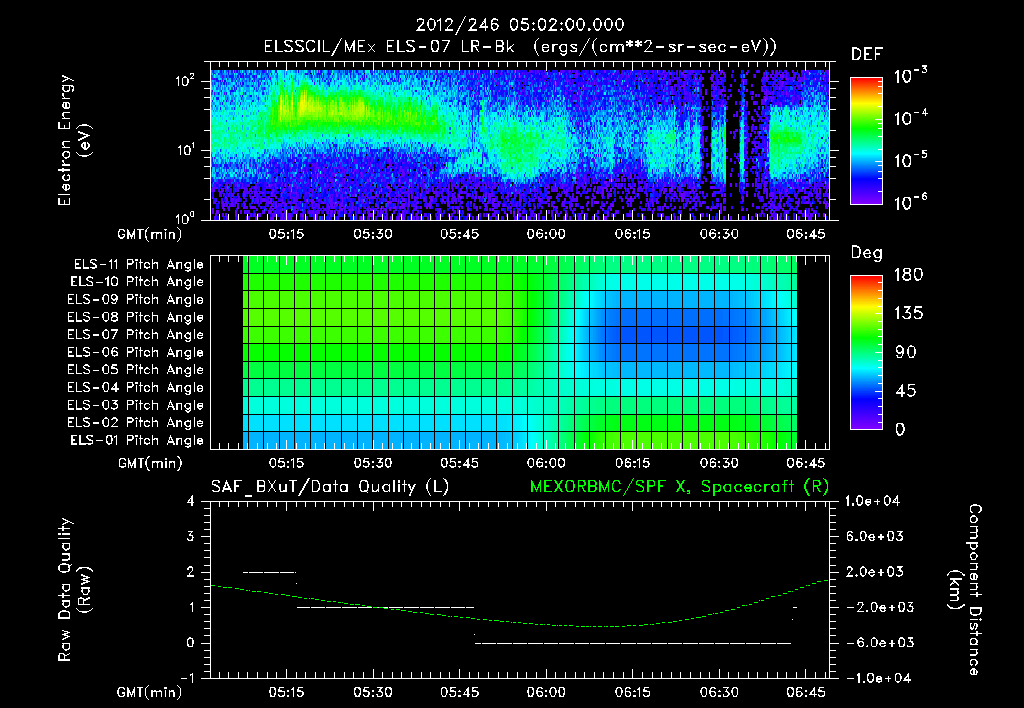Click the 180 value on Deg scale
1024x708 pixels.
pyautogui.click(x=909, y=274)
